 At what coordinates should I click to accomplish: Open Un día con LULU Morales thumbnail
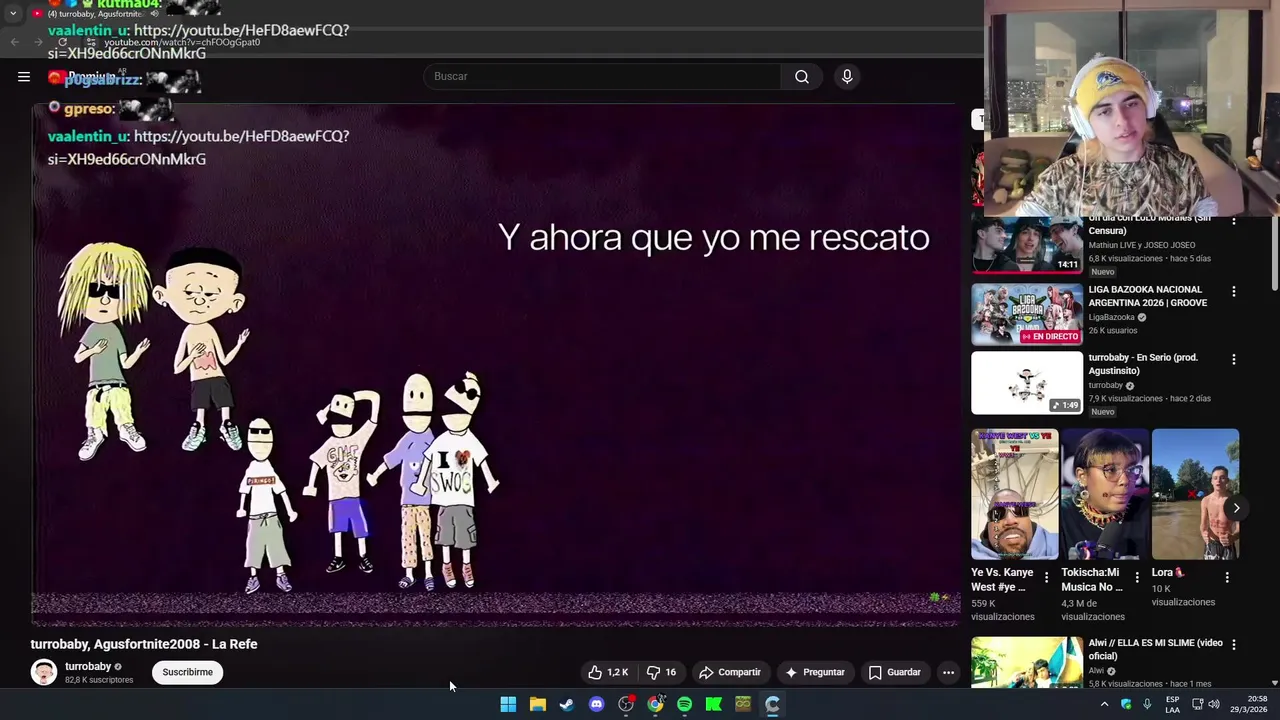coord(1026,243)
